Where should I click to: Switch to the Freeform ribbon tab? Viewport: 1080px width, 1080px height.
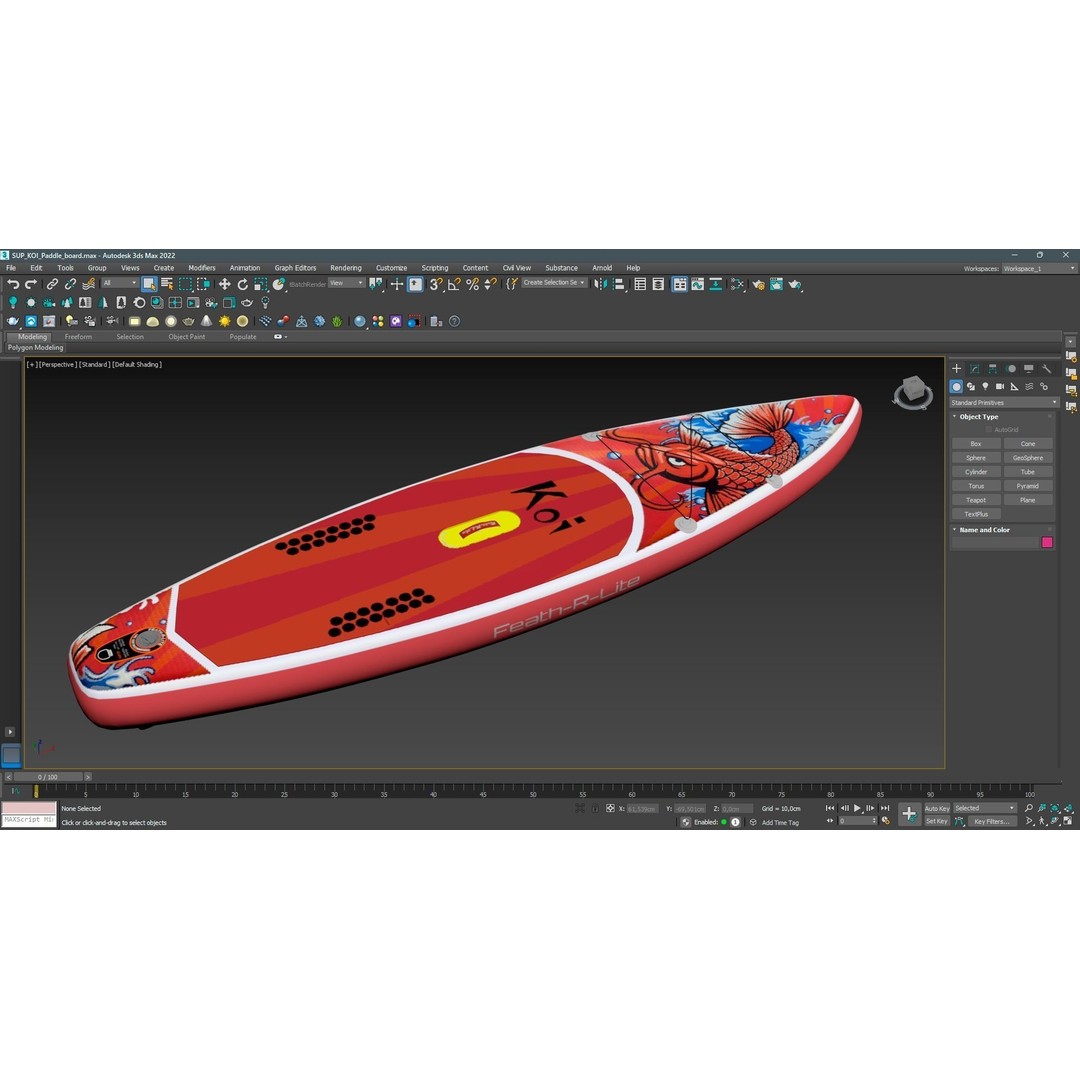tap(78, 337)
